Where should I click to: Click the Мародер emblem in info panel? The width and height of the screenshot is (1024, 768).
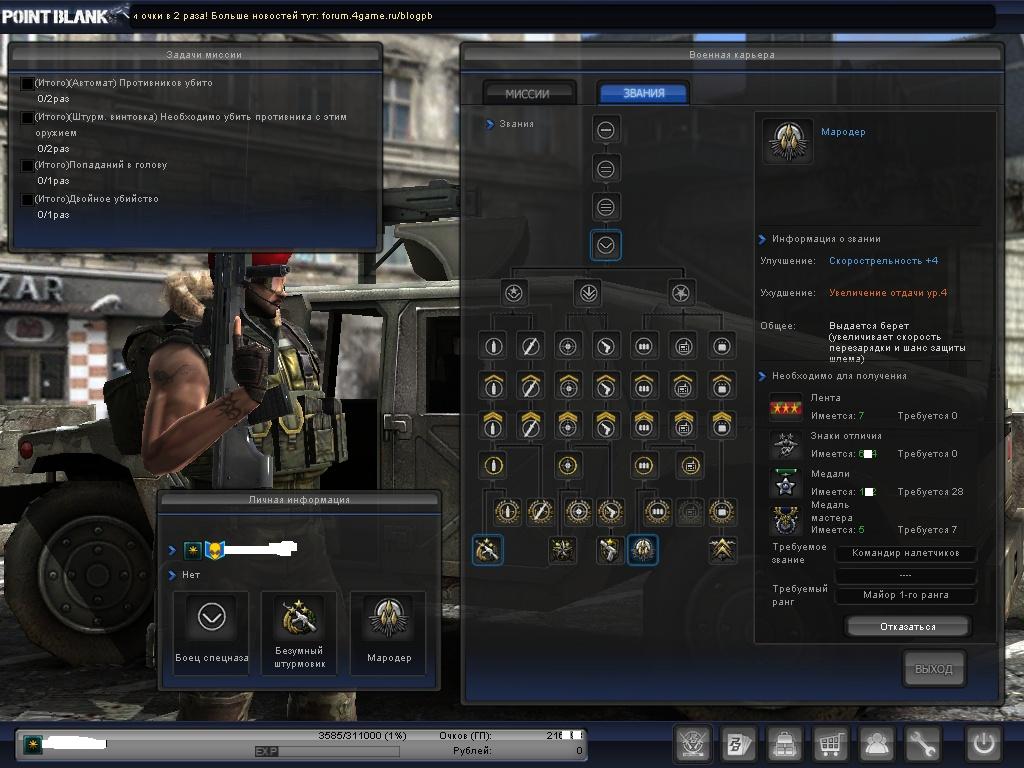788,140
